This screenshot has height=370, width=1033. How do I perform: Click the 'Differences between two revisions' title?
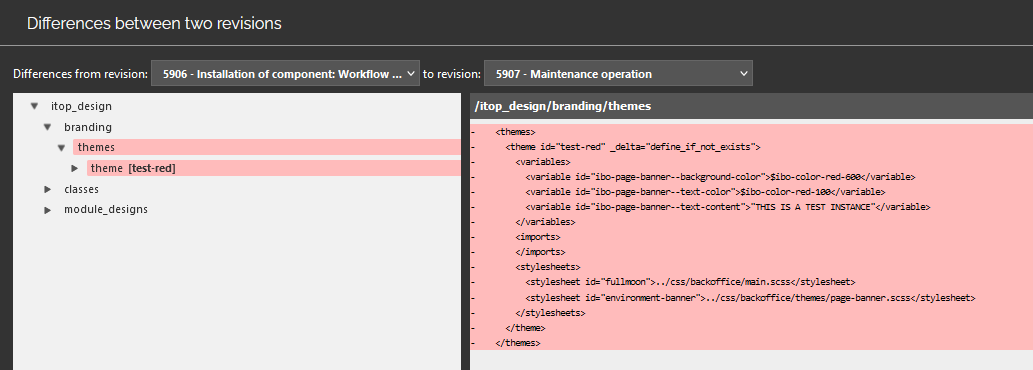(154, 24)
